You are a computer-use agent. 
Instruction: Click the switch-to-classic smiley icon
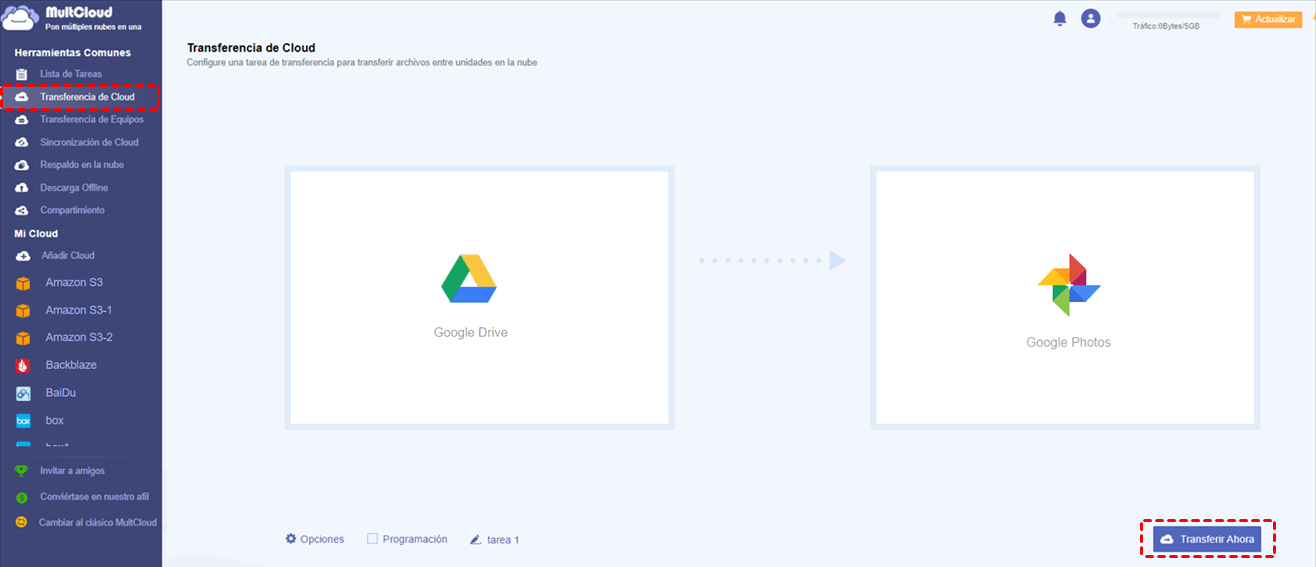[x=21, y=523]
